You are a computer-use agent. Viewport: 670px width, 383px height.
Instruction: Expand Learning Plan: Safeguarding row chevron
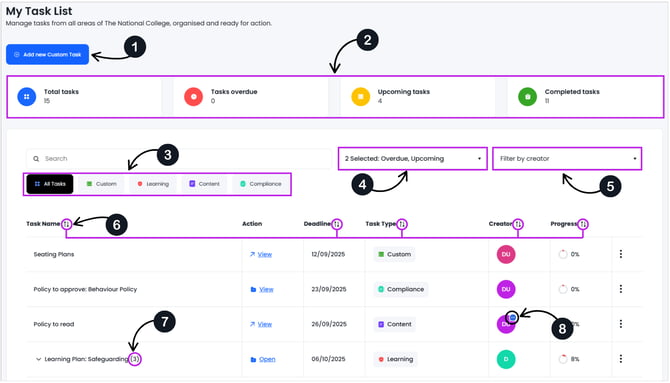[x=38, y=359]
